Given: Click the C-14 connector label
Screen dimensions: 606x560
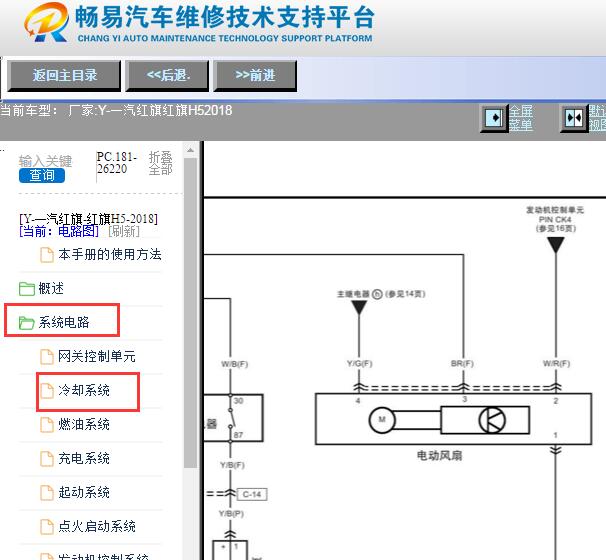Looking at the screenshot, I should 252,494.
